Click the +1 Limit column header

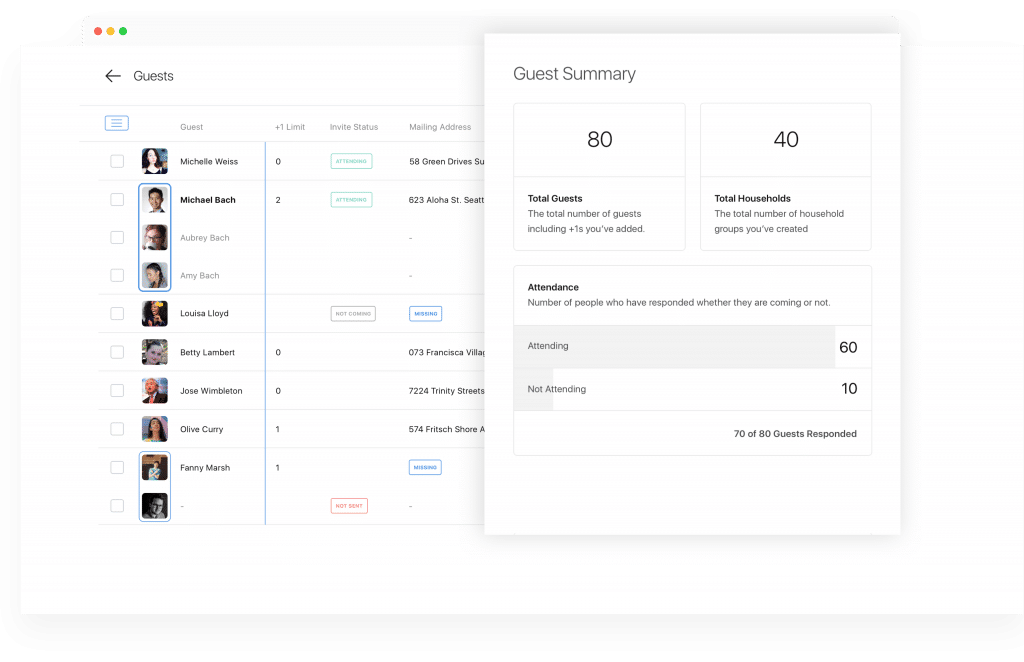(290, 127)
